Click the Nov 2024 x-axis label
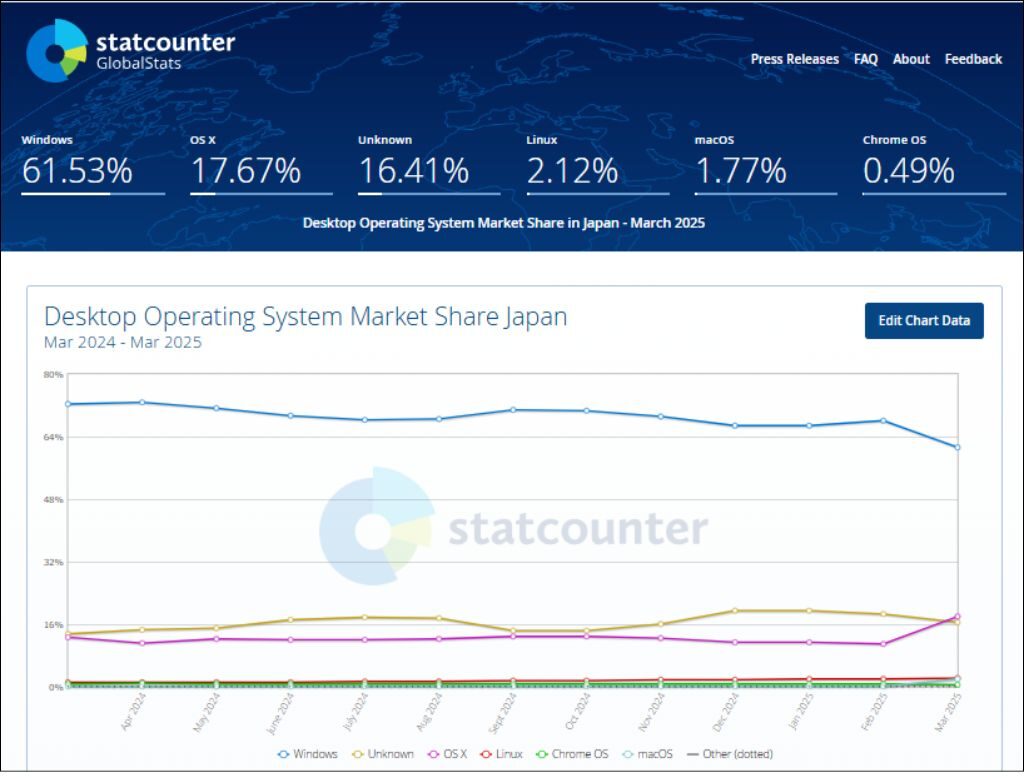1024x778 pixels. 652,712
